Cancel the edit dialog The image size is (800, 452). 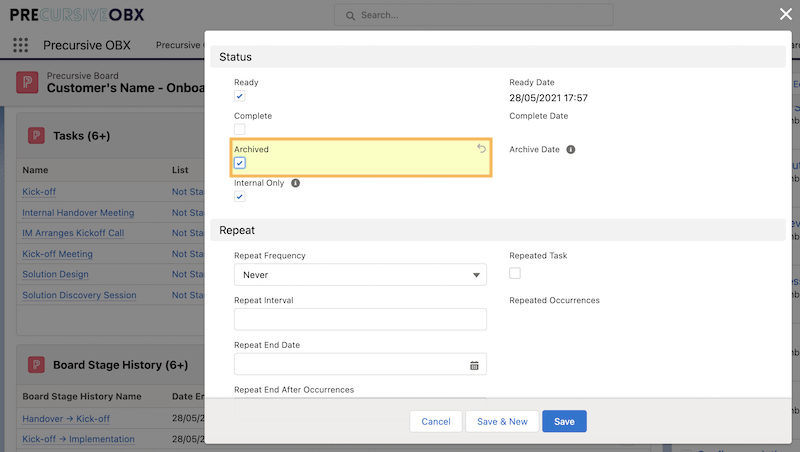point(436,421)
